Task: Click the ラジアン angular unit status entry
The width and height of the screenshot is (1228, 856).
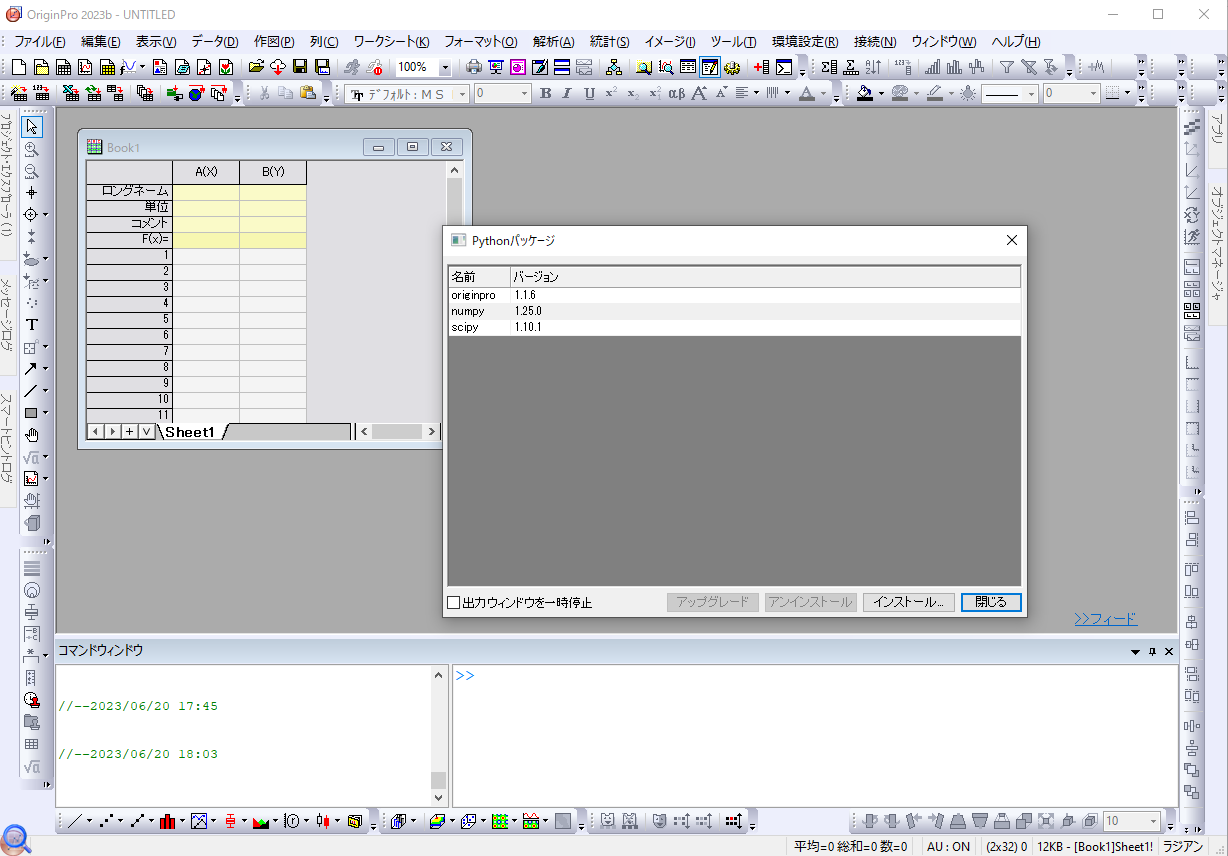Action: 1184,846
